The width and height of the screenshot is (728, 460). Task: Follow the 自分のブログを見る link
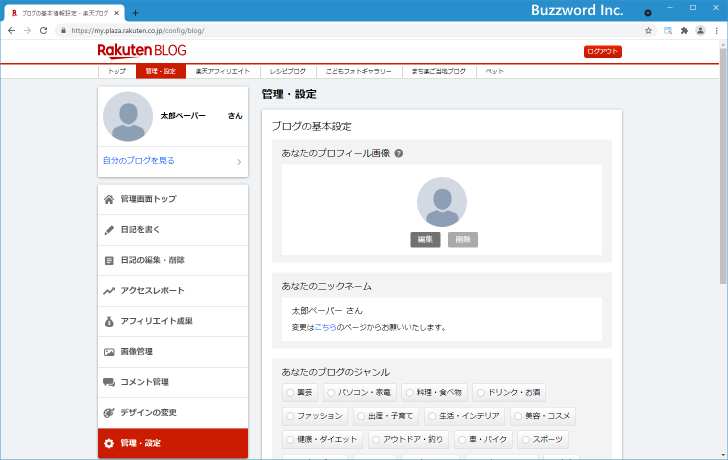[x=139, y=161]
